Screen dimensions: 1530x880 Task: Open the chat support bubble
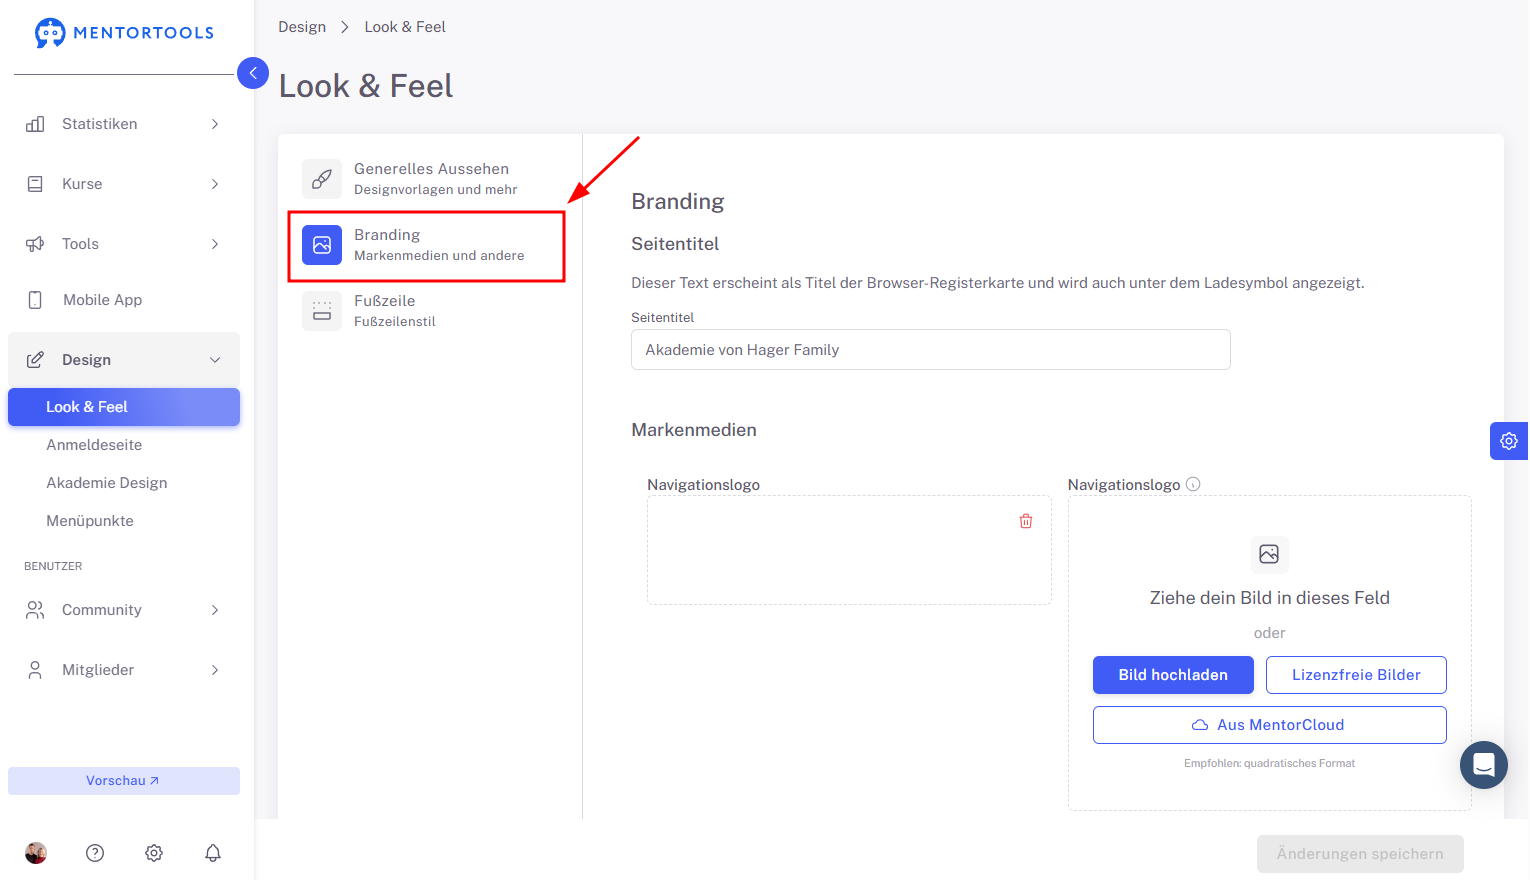[x=1484, y=765]
